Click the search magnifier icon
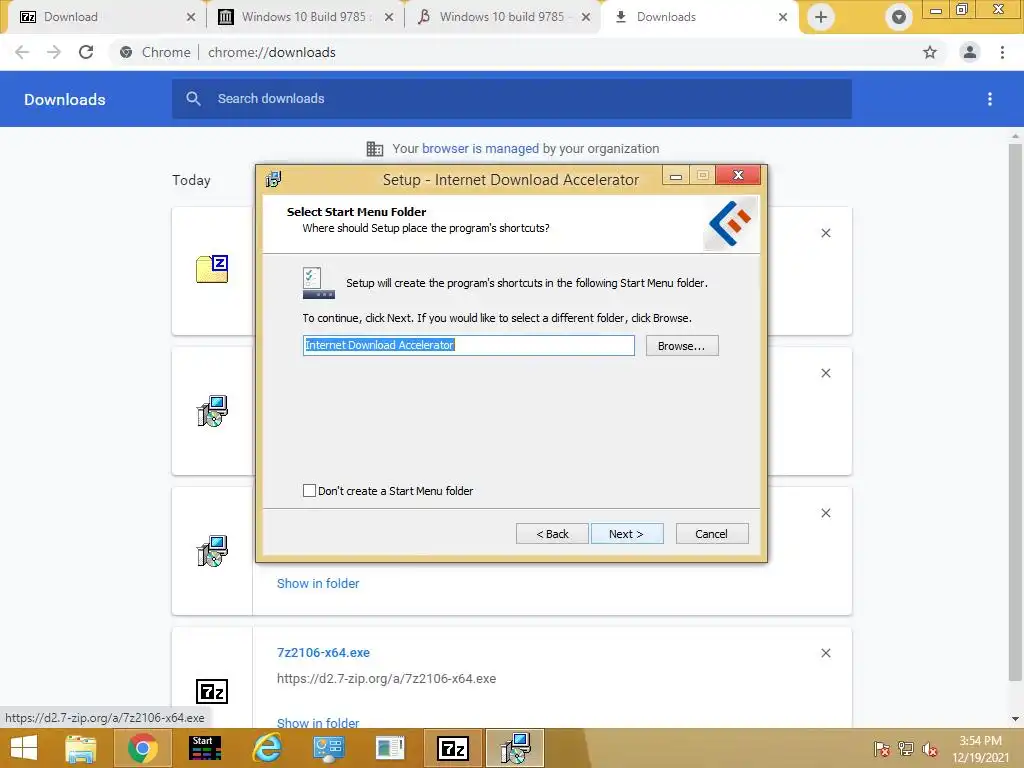Image resolution: width=1024 pixels, height=768 pixels. click(193, 99)
